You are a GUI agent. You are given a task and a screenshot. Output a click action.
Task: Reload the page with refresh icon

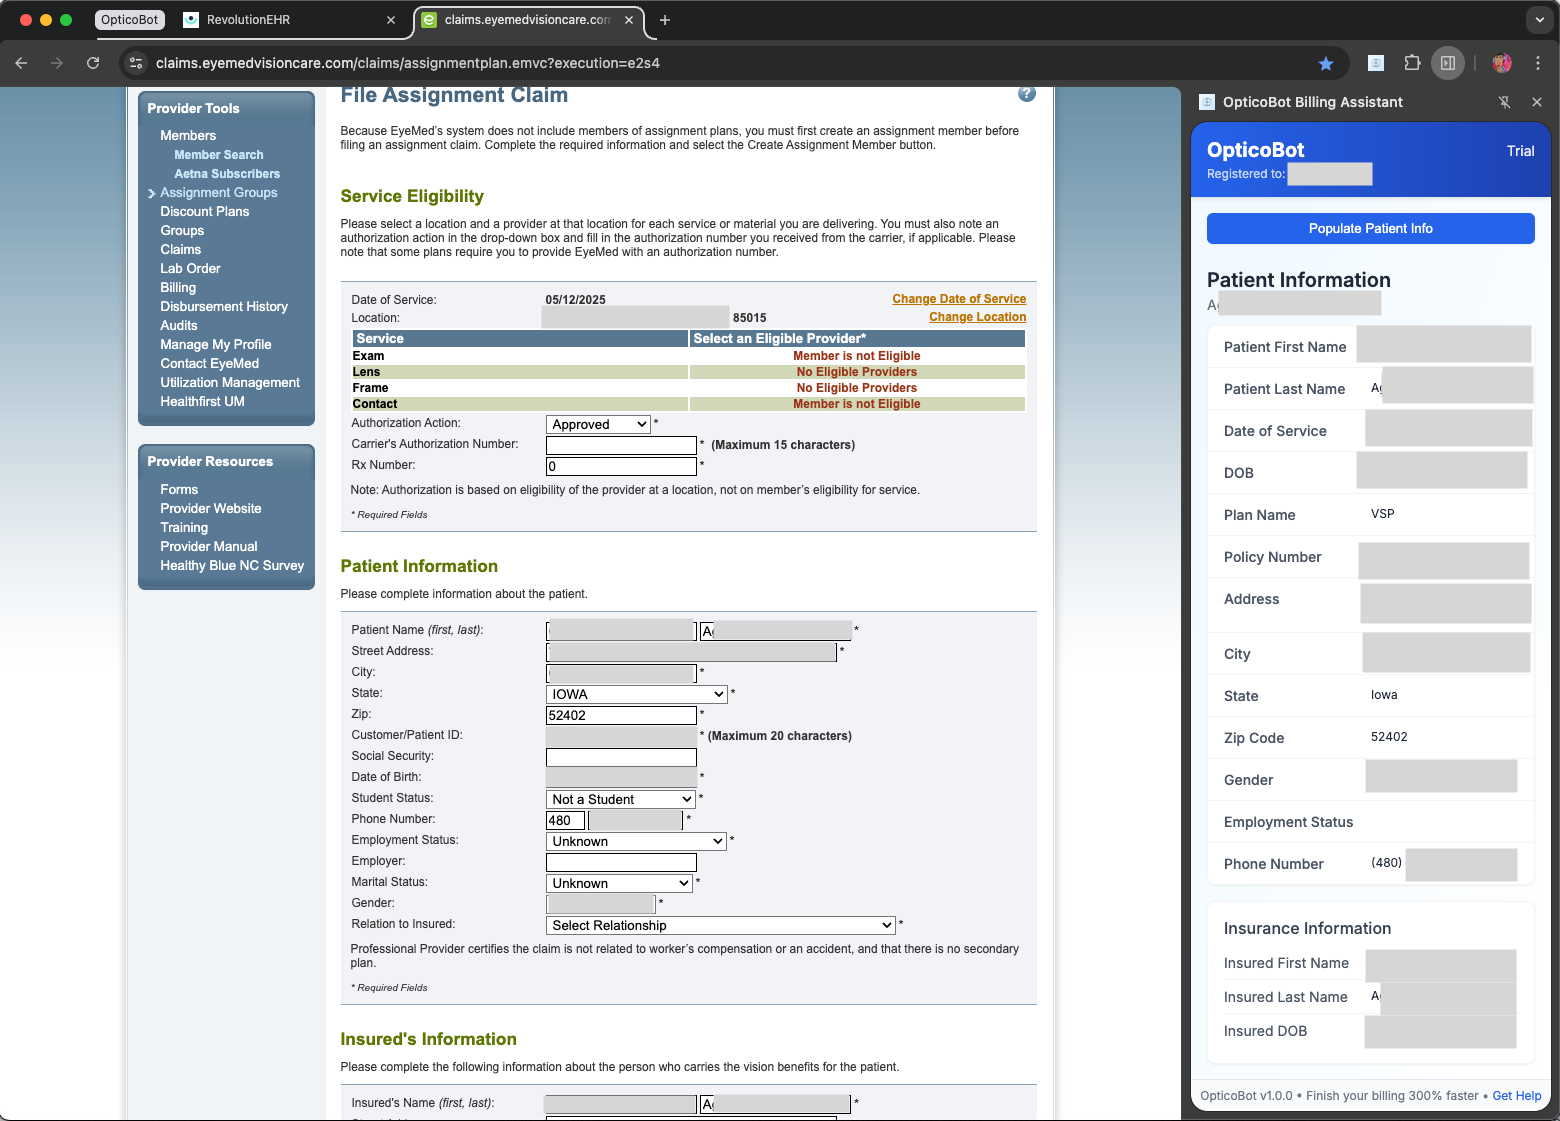(93, 63)
